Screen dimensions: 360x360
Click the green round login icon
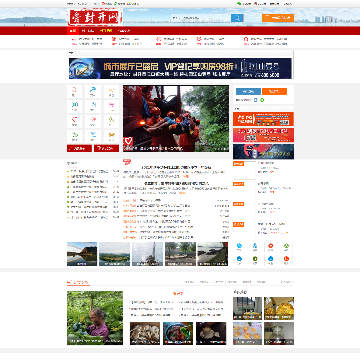point(262,100)
